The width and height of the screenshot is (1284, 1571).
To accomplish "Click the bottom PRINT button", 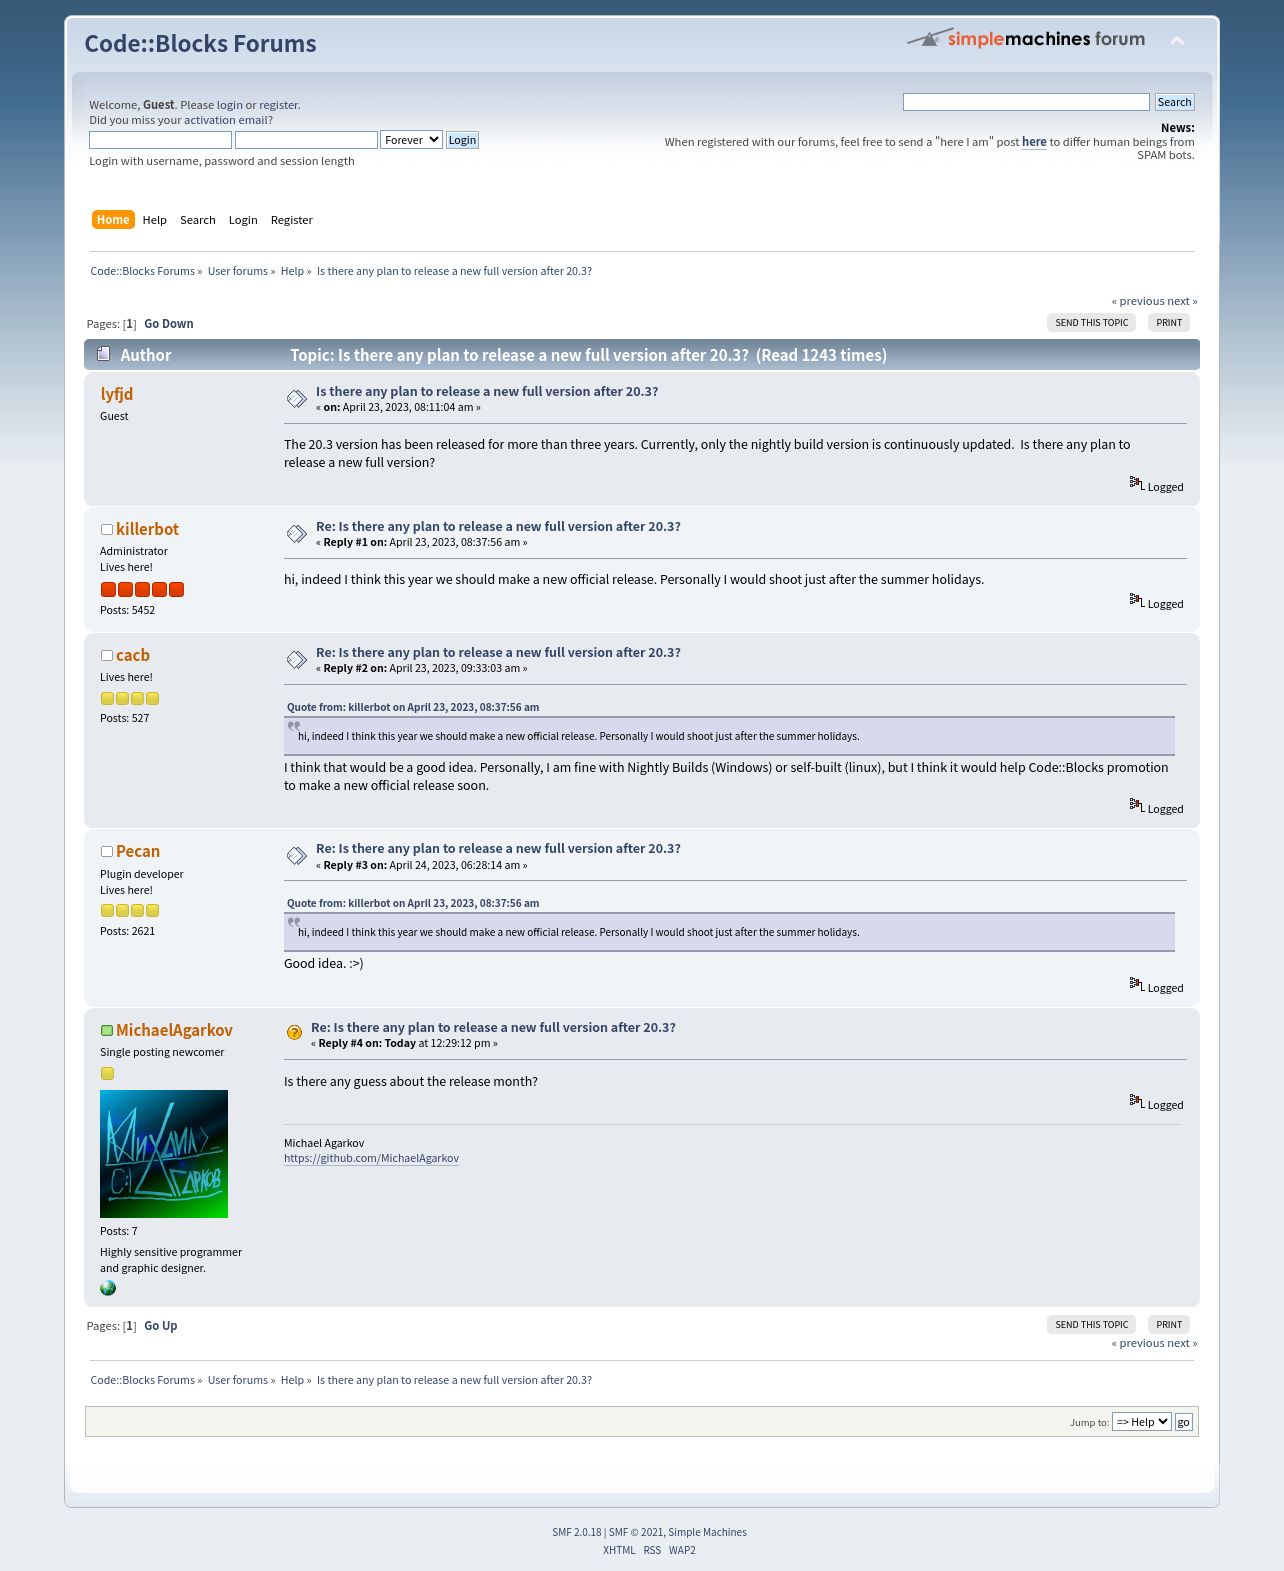I will [x=1169, y=1324].
